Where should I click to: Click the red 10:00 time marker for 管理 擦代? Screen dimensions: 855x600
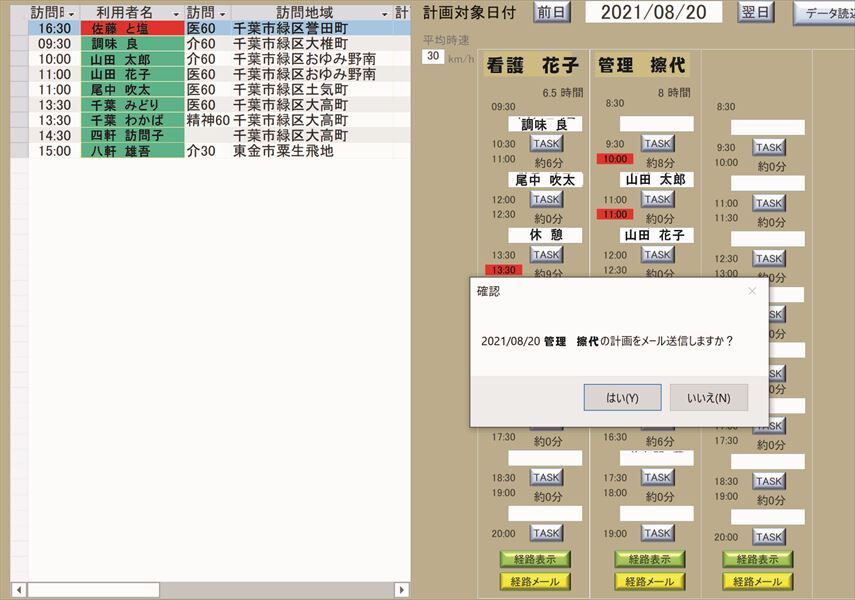click(615, 159)
